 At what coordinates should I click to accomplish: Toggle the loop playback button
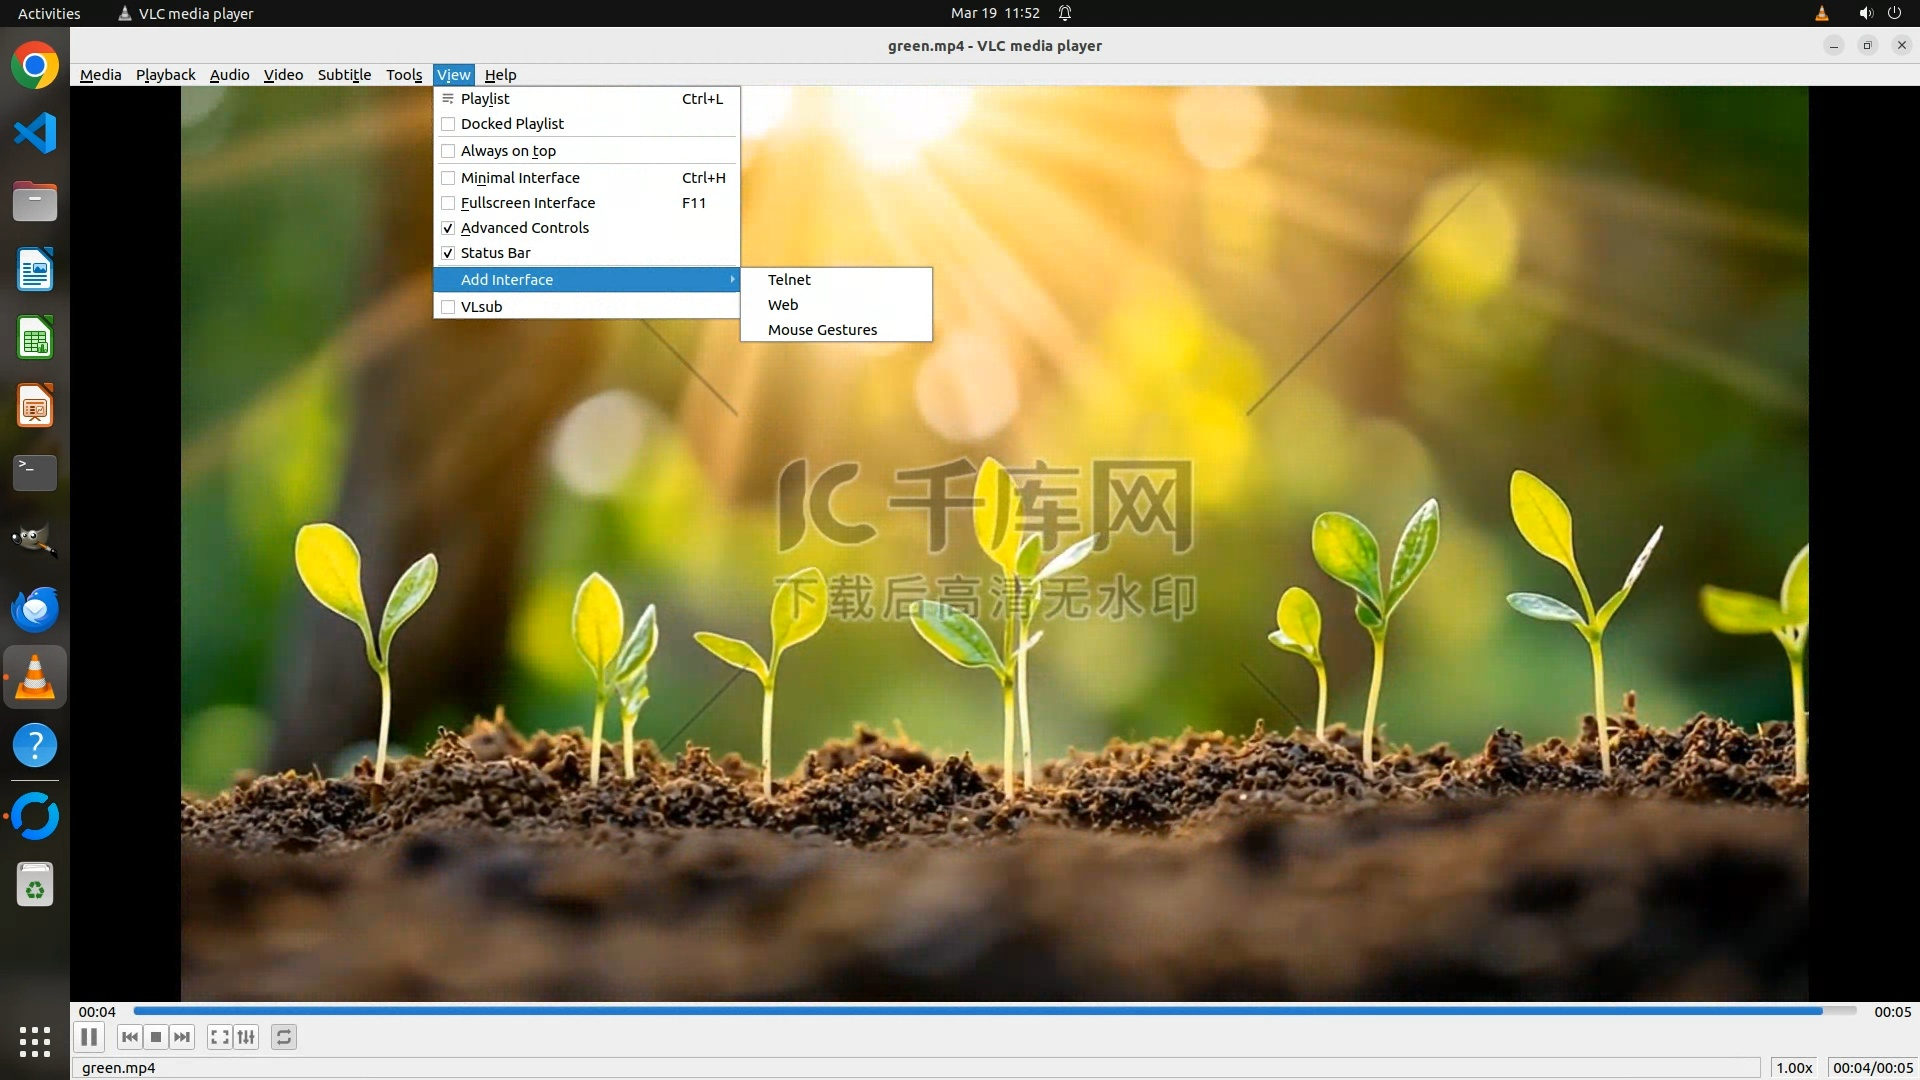tap(284, 1037)
